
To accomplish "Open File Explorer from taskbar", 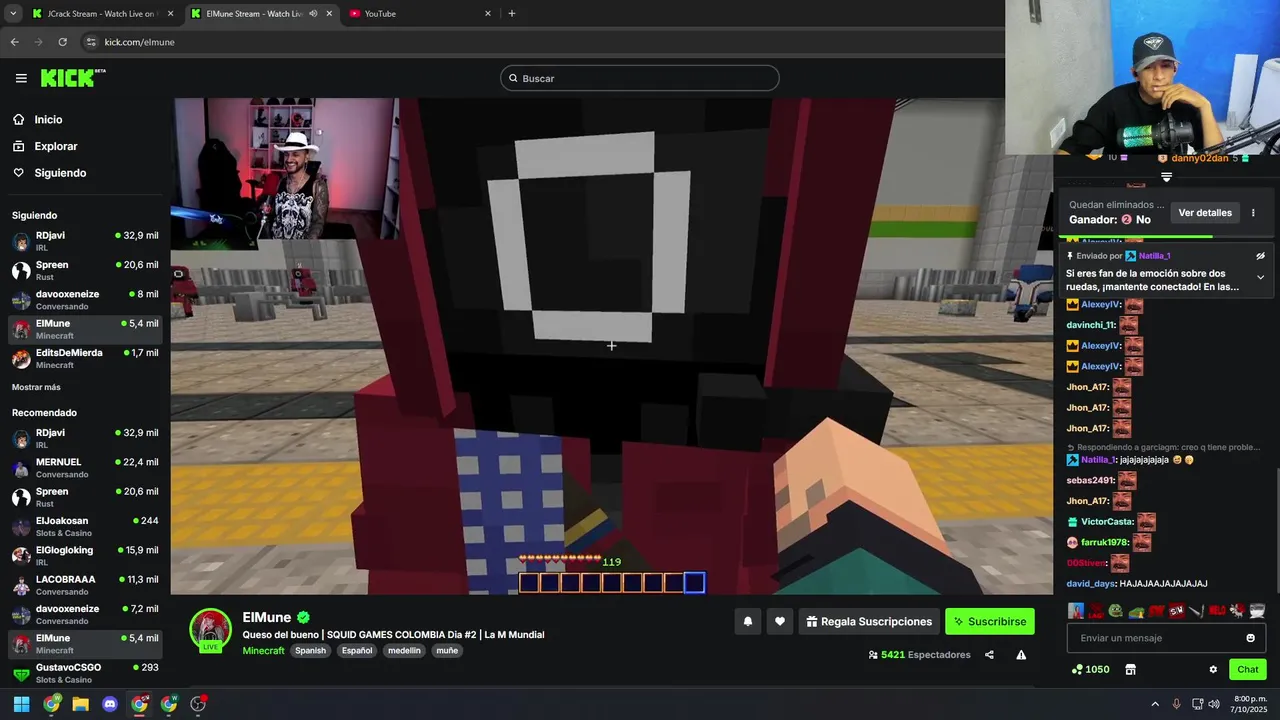I will pos(80,704).
